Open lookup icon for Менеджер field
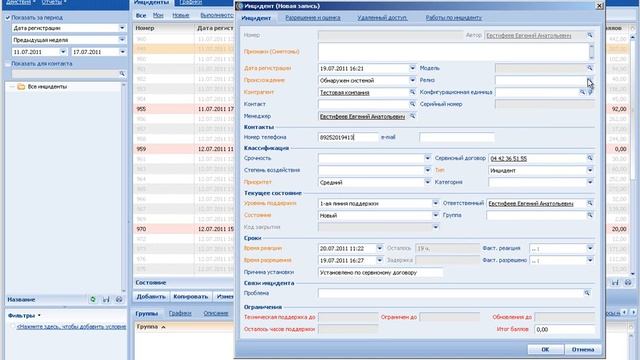The height and width of the screenshot is (360, 640). pyautogui.click(x=412, y=116)
